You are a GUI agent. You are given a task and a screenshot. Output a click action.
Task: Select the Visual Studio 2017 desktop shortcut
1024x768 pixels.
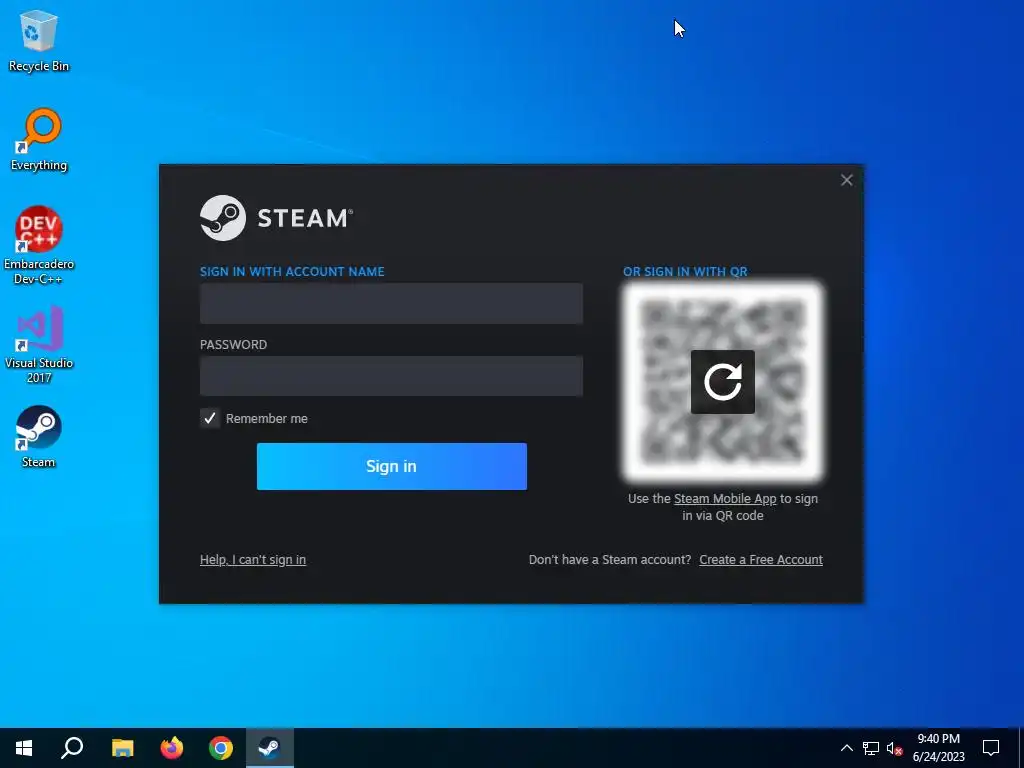39,345
